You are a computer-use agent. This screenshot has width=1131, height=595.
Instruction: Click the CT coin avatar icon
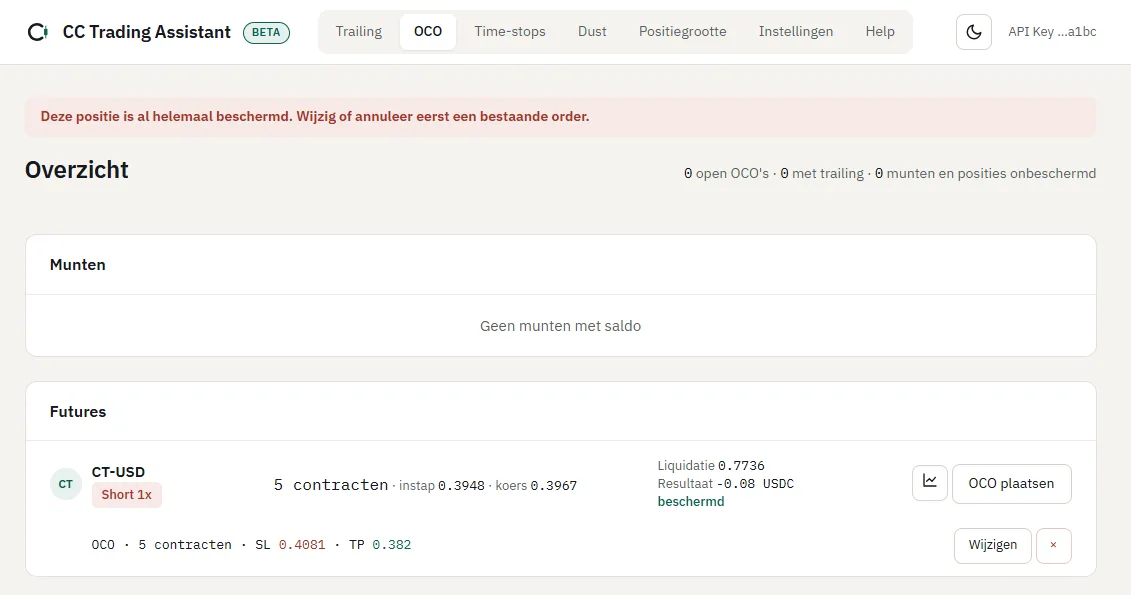click(x=66, y=484)
